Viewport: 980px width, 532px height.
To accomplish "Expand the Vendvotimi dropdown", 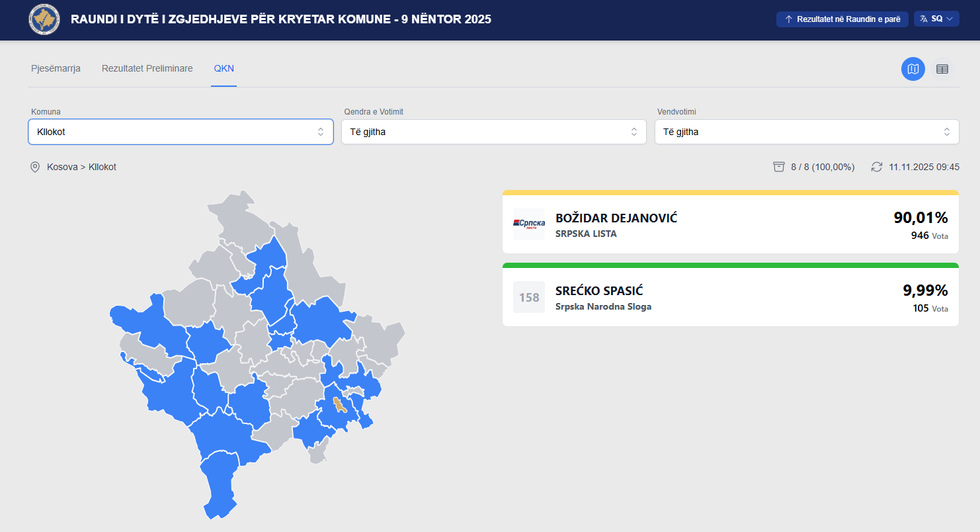I will [x=806, y=132].
